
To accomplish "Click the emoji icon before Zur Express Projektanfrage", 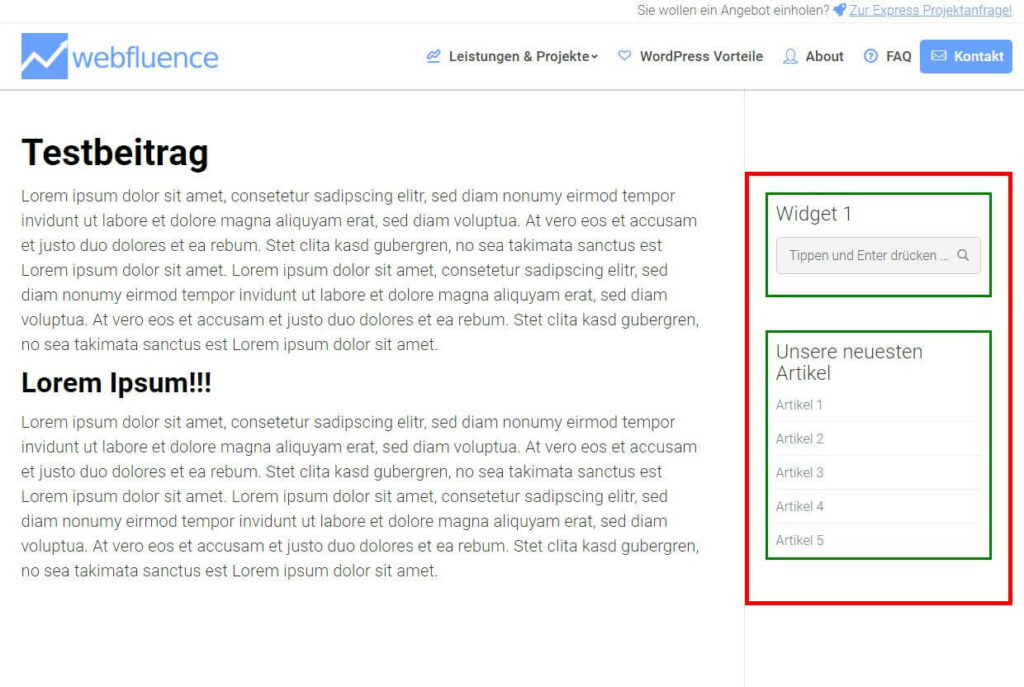I will 838,10.
